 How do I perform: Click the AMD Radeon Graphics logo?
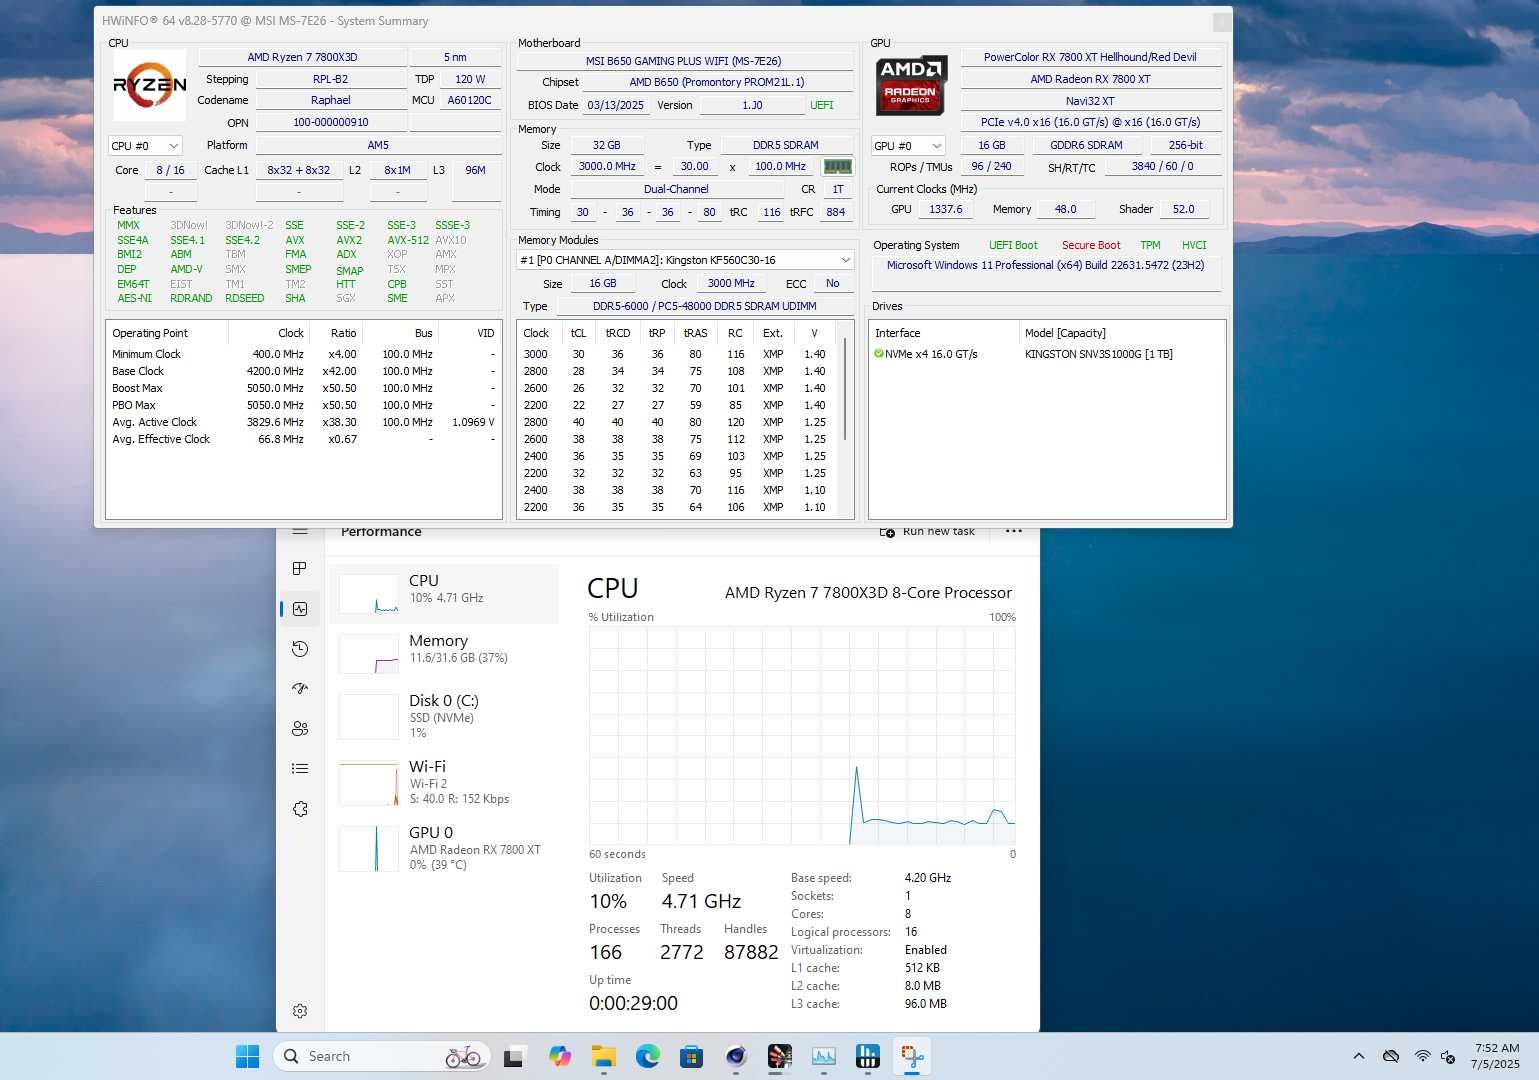(911, 85)
